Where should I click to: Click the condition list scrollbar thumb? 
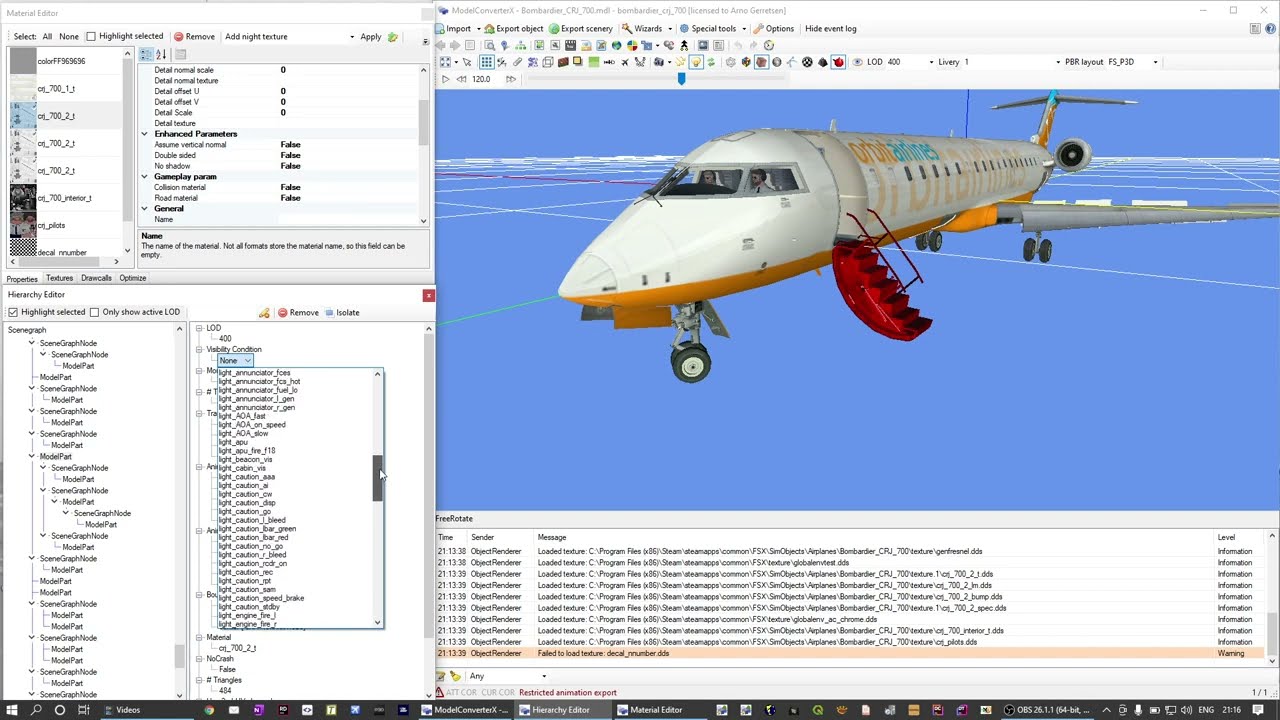(x=378, y=478)
